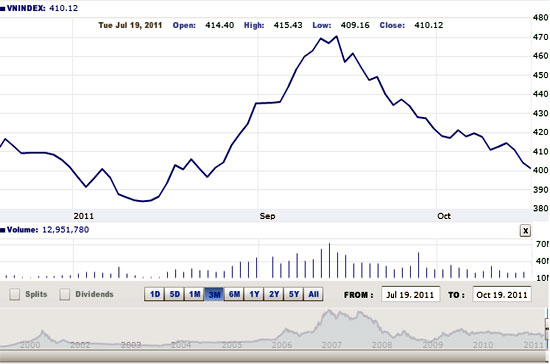This screenshot has height=364, width=550.
Task: Click the date text Tue Jul 19, 2011
Action: point(130,25)
